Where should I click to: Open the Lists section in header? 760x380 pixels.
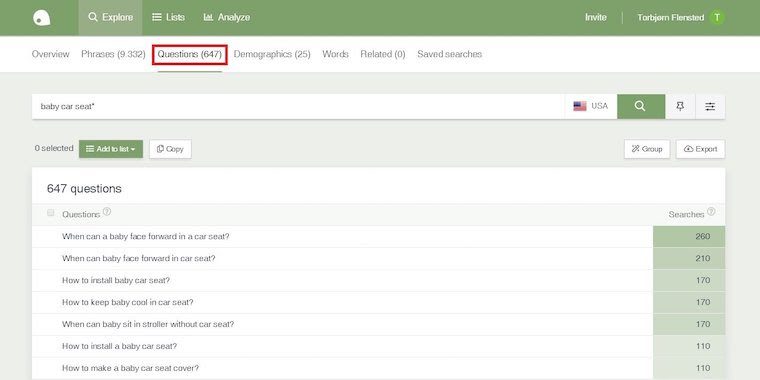pyautogui.click(x=168, y=17)
